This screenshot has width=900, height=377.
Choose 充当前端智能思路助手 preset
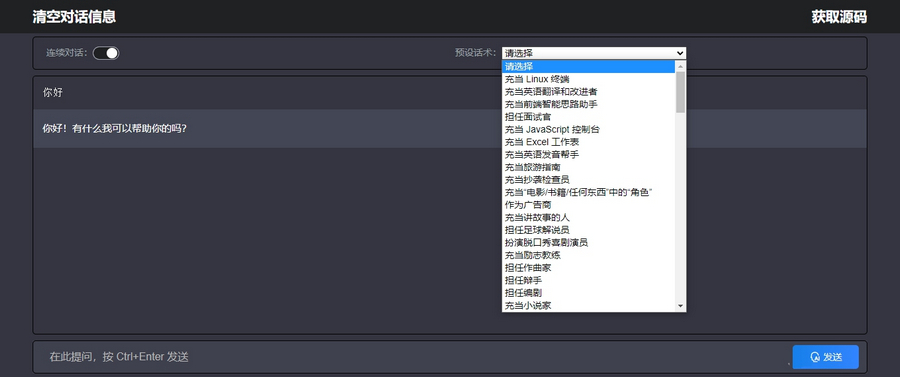click(588, 104)
